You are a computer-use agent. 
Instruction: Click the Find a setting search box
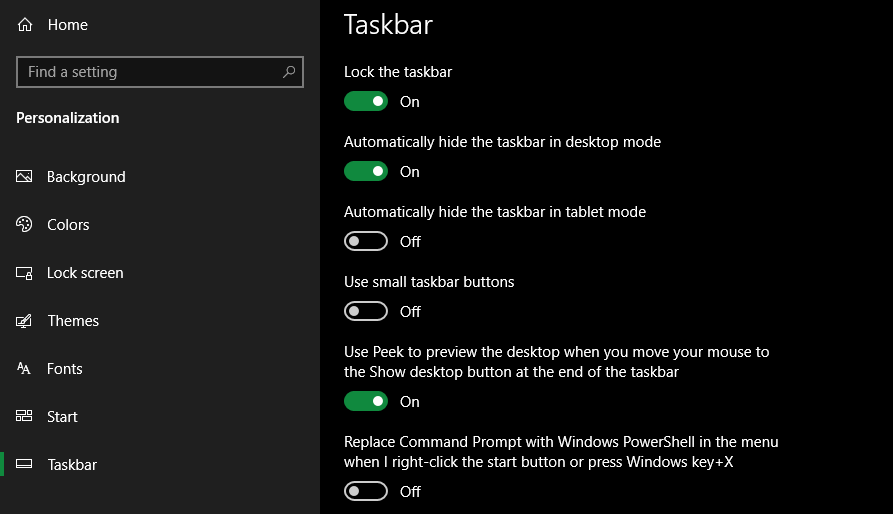tap(150, 72)
